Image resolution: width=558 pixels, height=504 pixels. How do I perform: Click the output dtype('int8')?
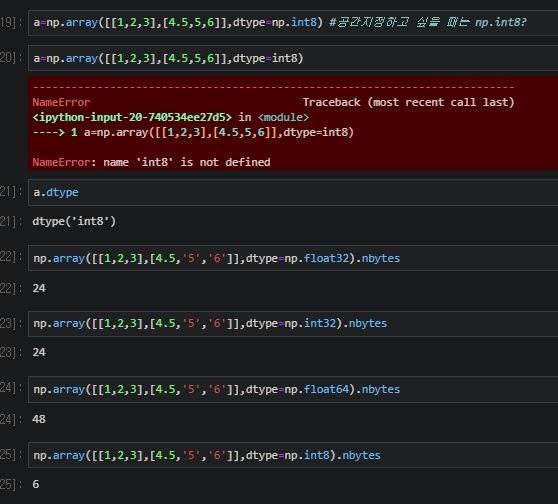74,221
